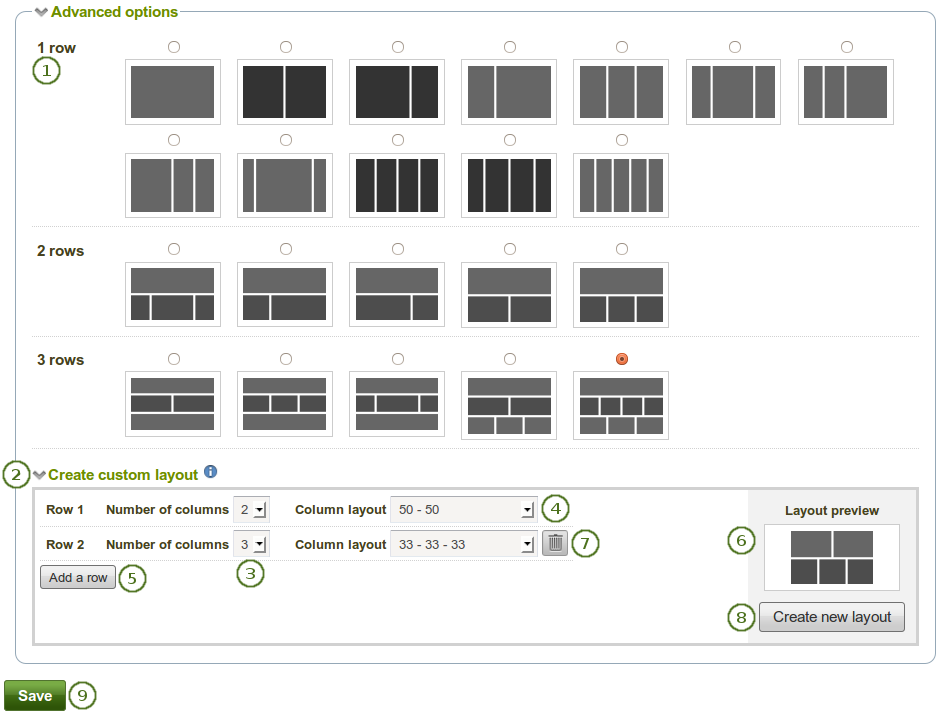Click the trash icon to delete Row 2
The width and height of the screenshot is (939, 716).
pos(556,544)
